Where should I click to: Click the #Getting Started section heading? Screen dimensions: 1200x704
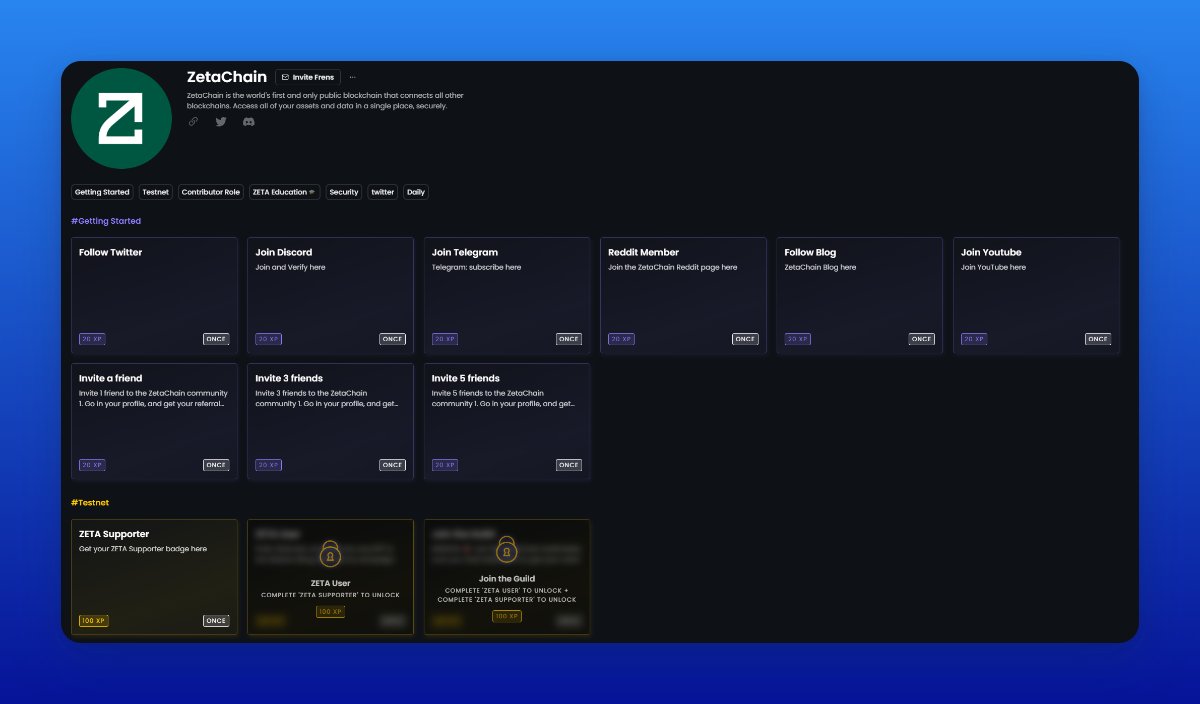click(x=106, y=221)
